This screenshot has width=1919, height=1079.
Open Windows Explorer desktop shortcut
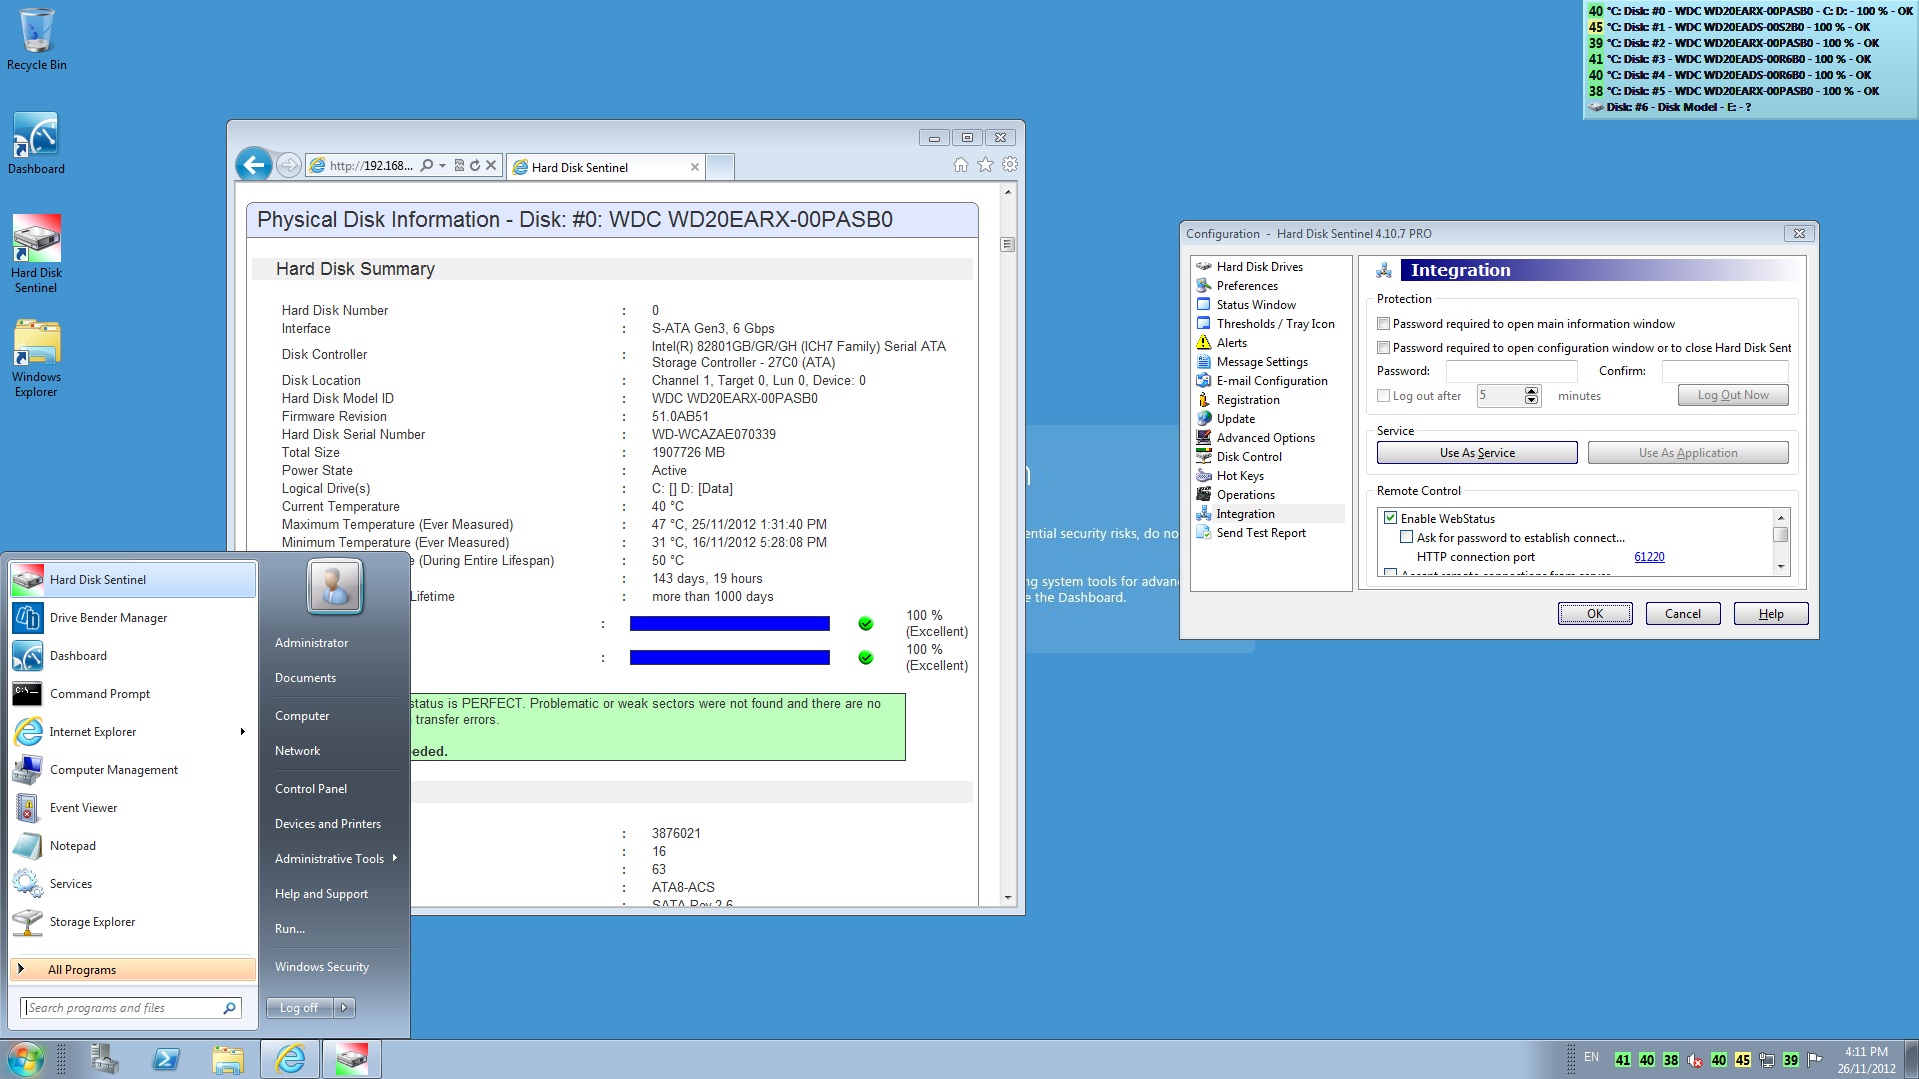[36, 358]
